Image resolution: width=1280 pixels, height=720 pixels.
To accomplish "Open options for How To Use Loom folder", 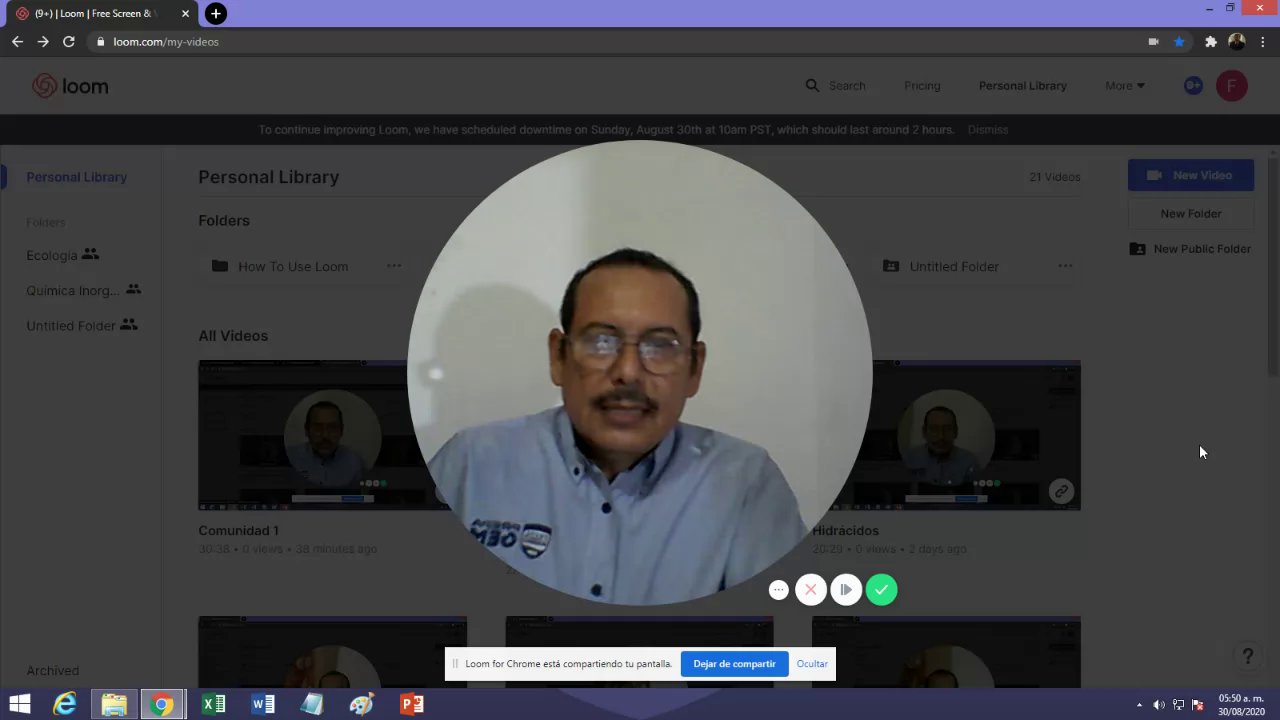I will coord(394,266).
